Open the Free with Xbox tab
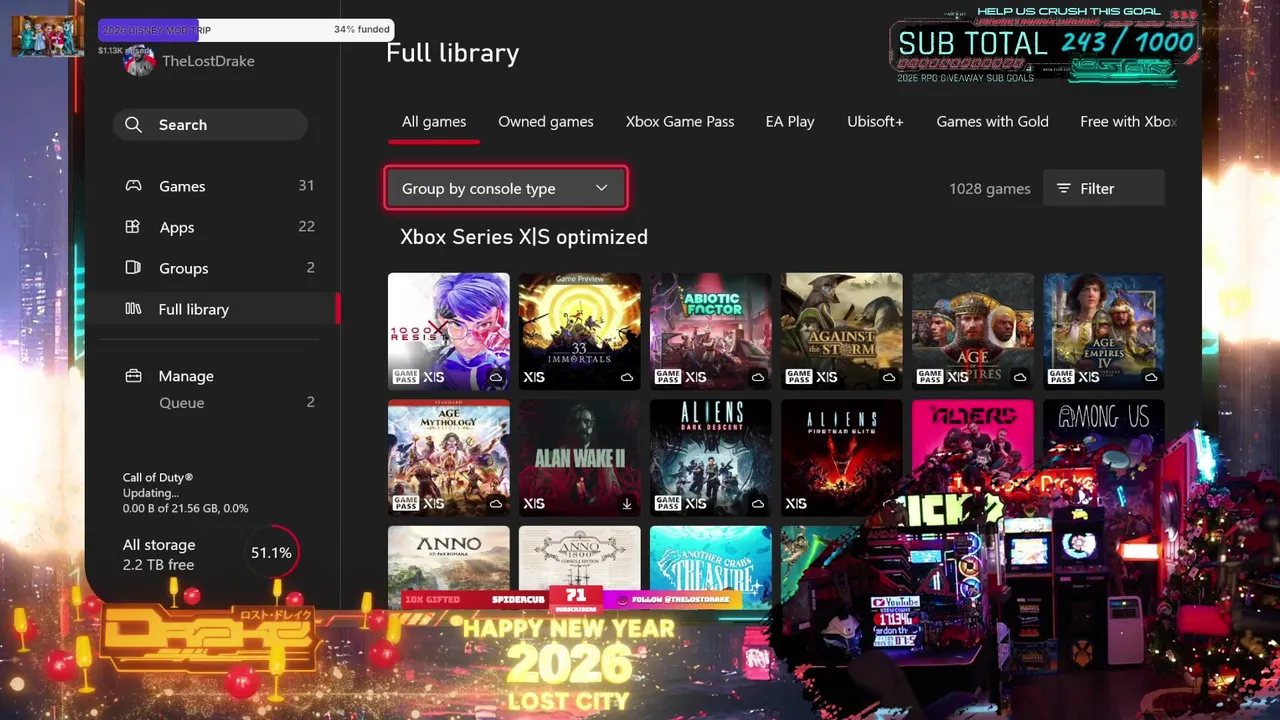This screenshot has height=720, width=1280. point(1128,121)
